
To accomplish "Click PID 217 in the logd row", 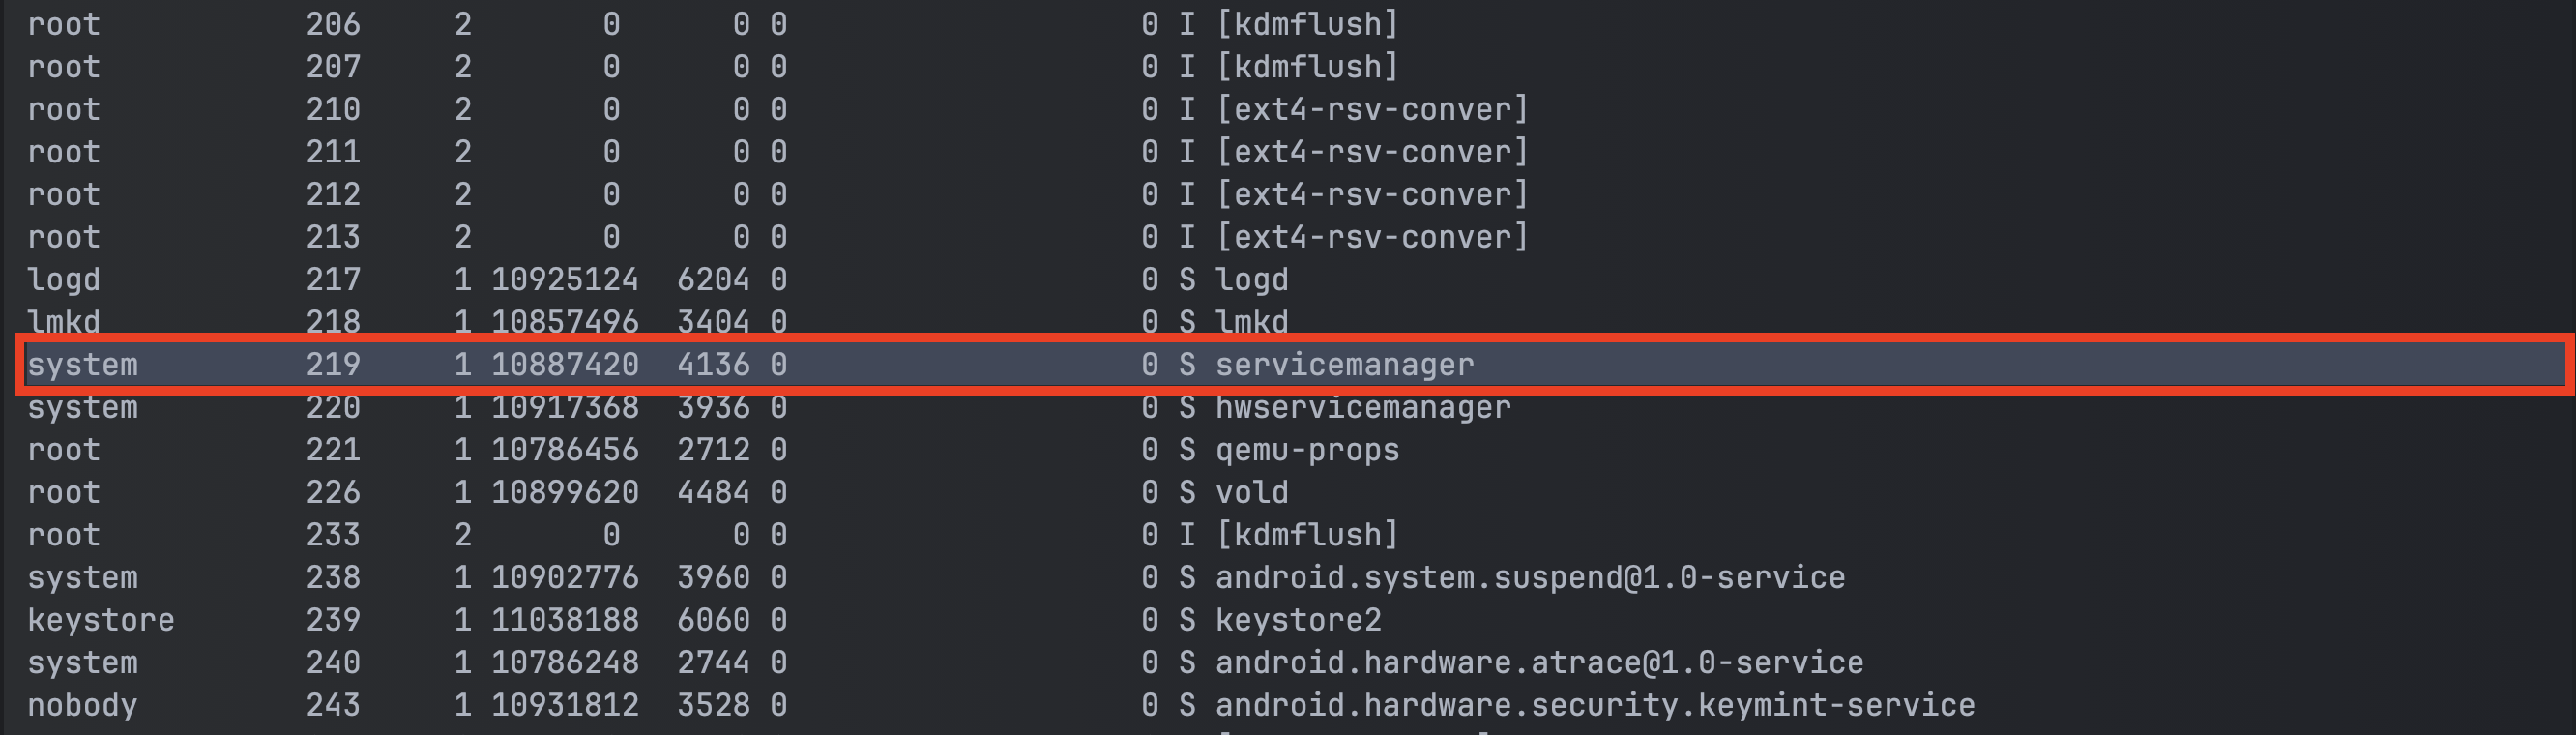I will point(333,280).
